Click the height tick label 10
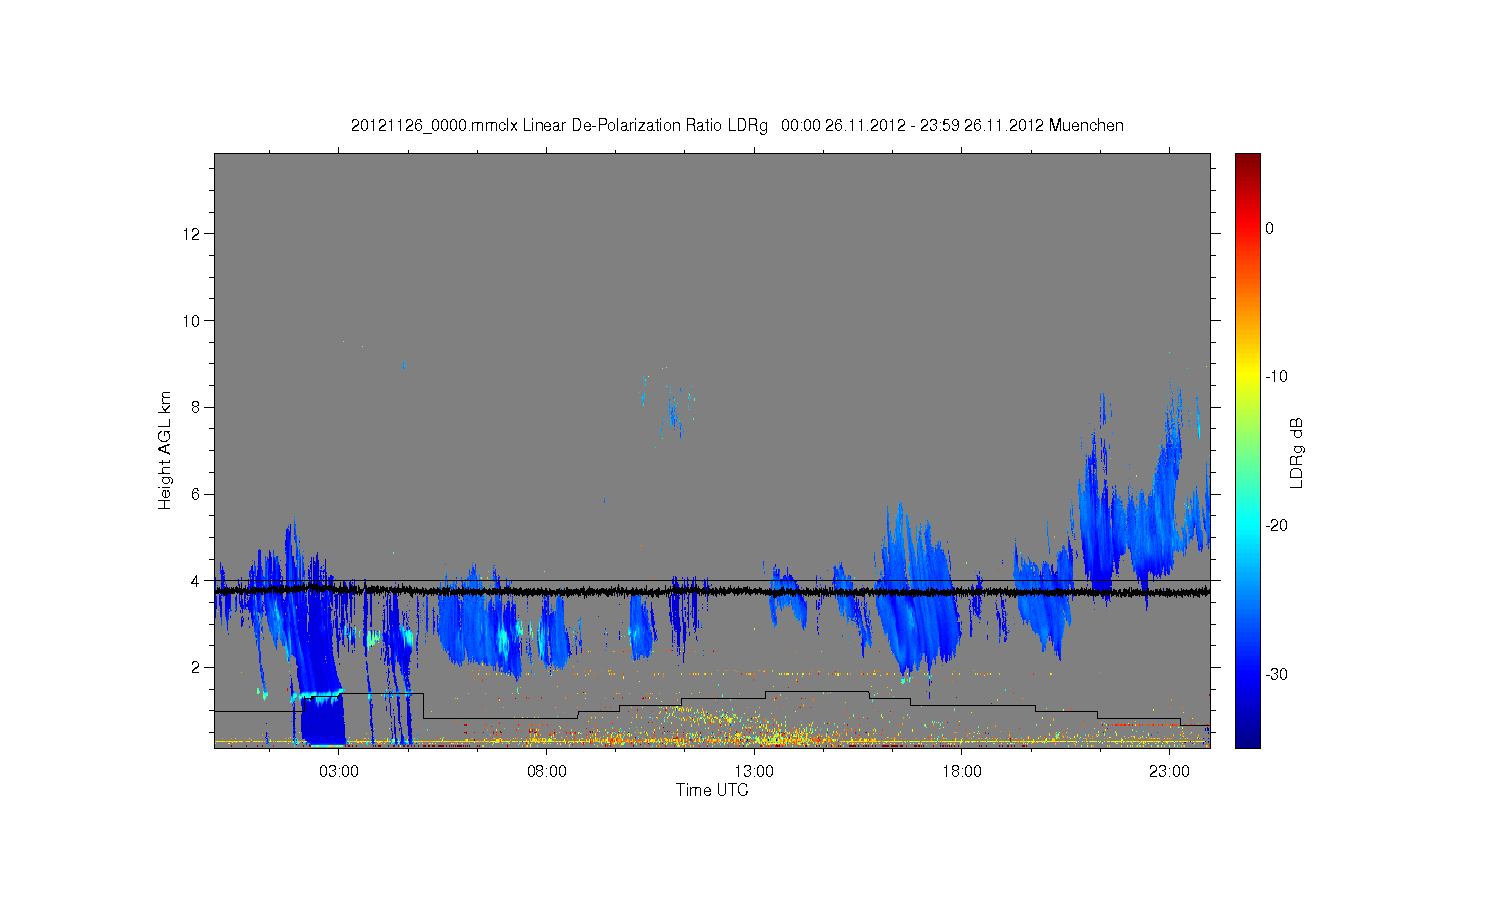Screen dimensions: 1500x900 click(192, 321)
